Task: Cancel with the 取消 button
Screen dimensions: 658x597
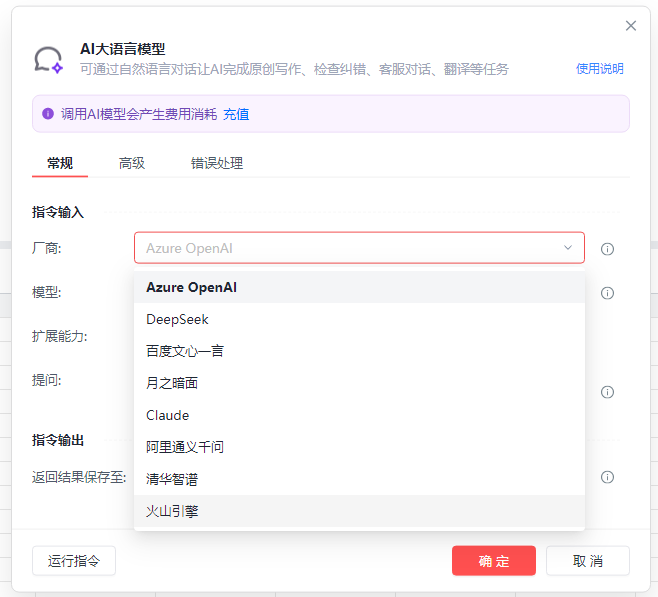Action: [588, 561]
